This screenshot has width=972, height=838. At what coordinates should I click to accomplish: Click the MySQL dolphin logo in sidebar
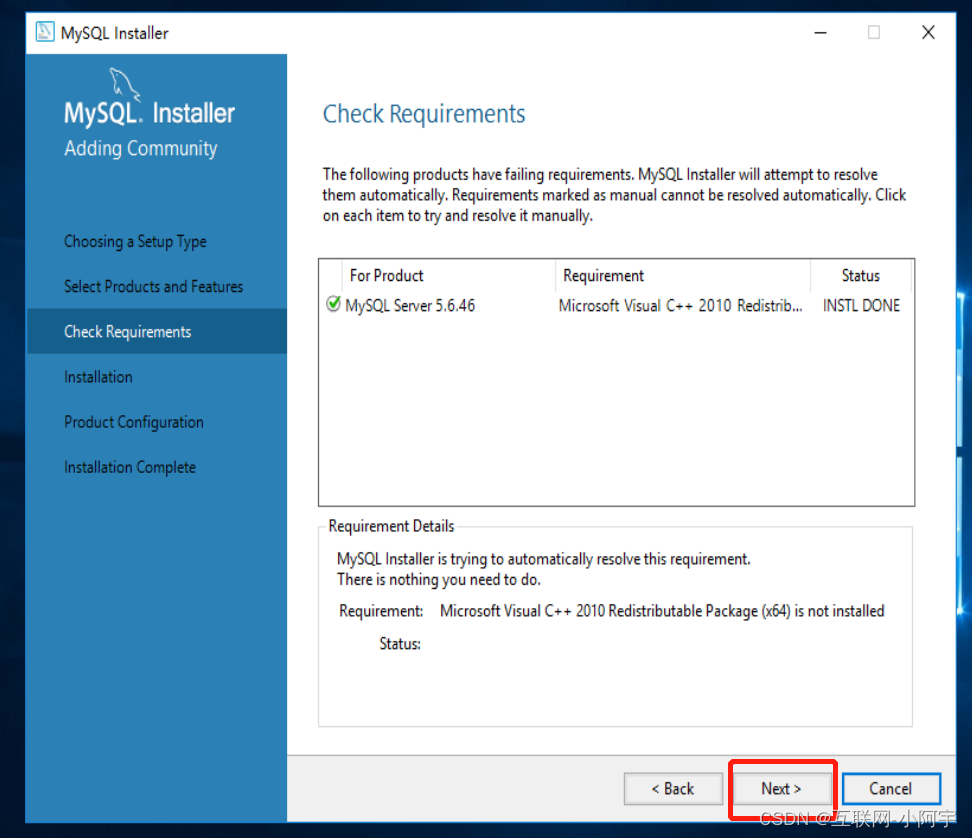pyautogui.click(x=124, y=84)
